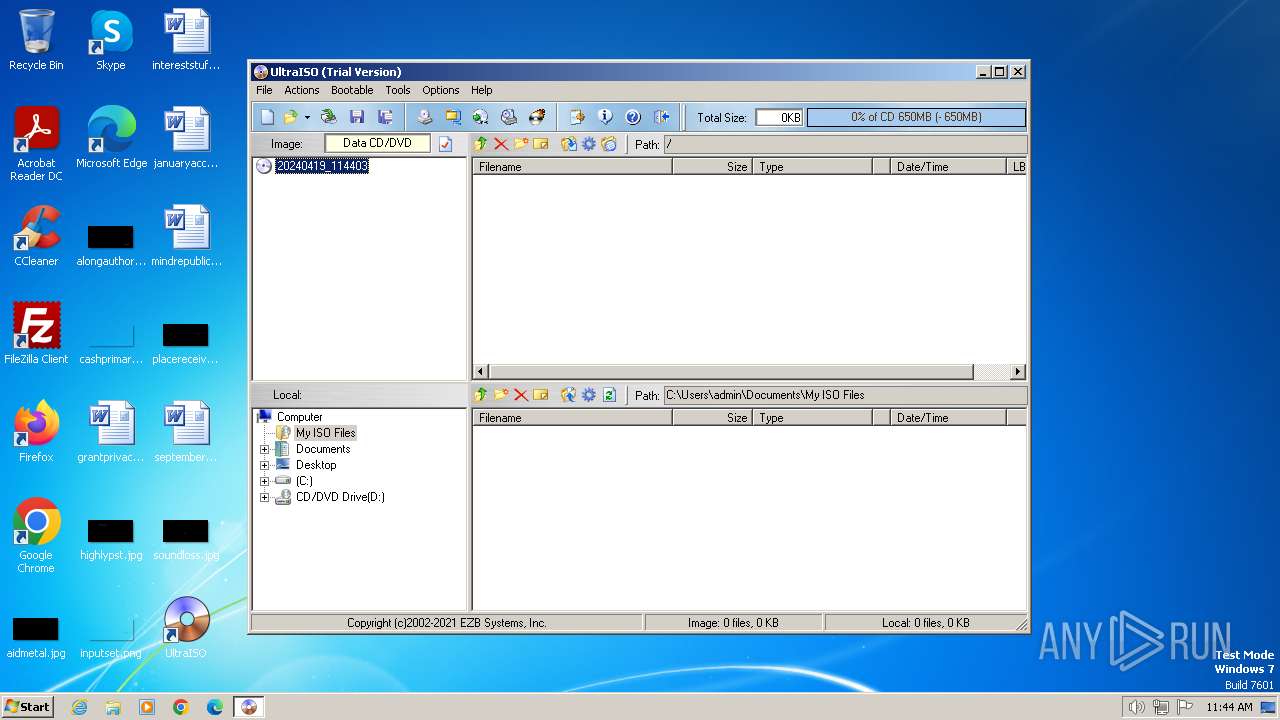The image size is (1280, 720).
Task: Click the Make CD/DVD Image drive icon
Action: point(424,117)
